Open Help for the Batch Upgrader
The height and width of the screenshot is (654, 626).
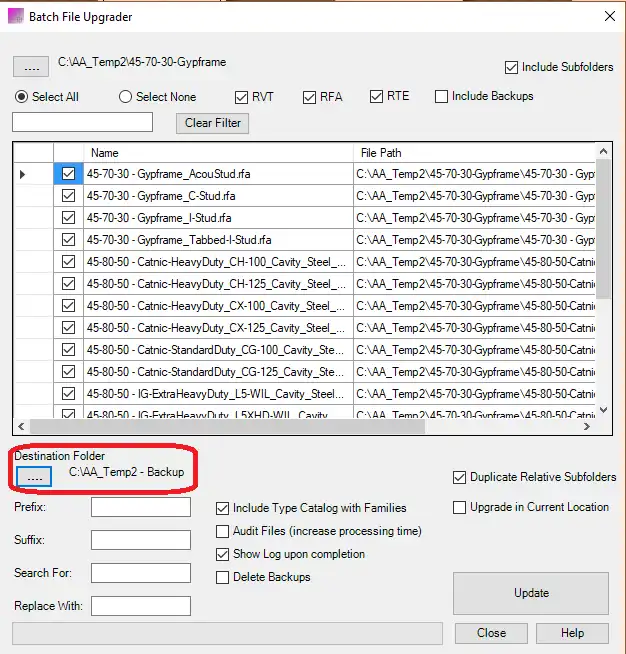(x=572, y=633)
